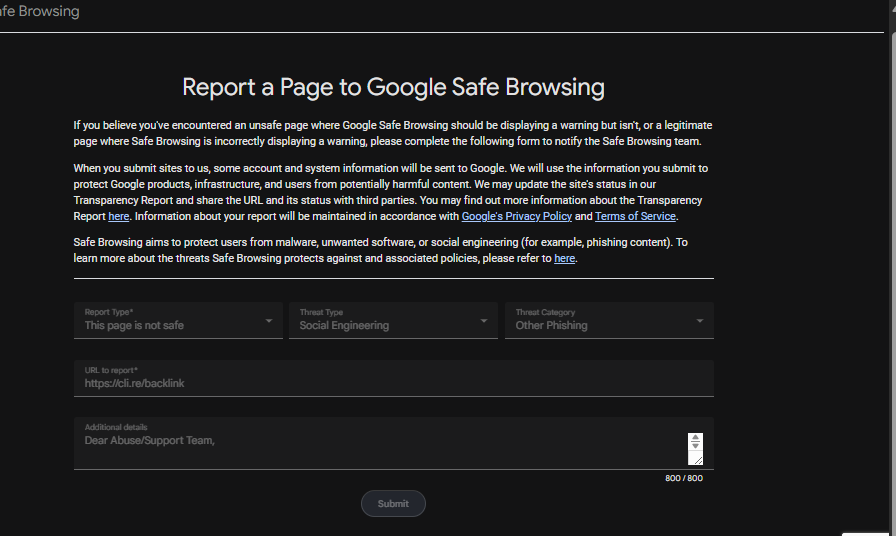This screenshot has height=536, width=896.
Task: Open the Report Type dropdown
Action: [178, 321]
